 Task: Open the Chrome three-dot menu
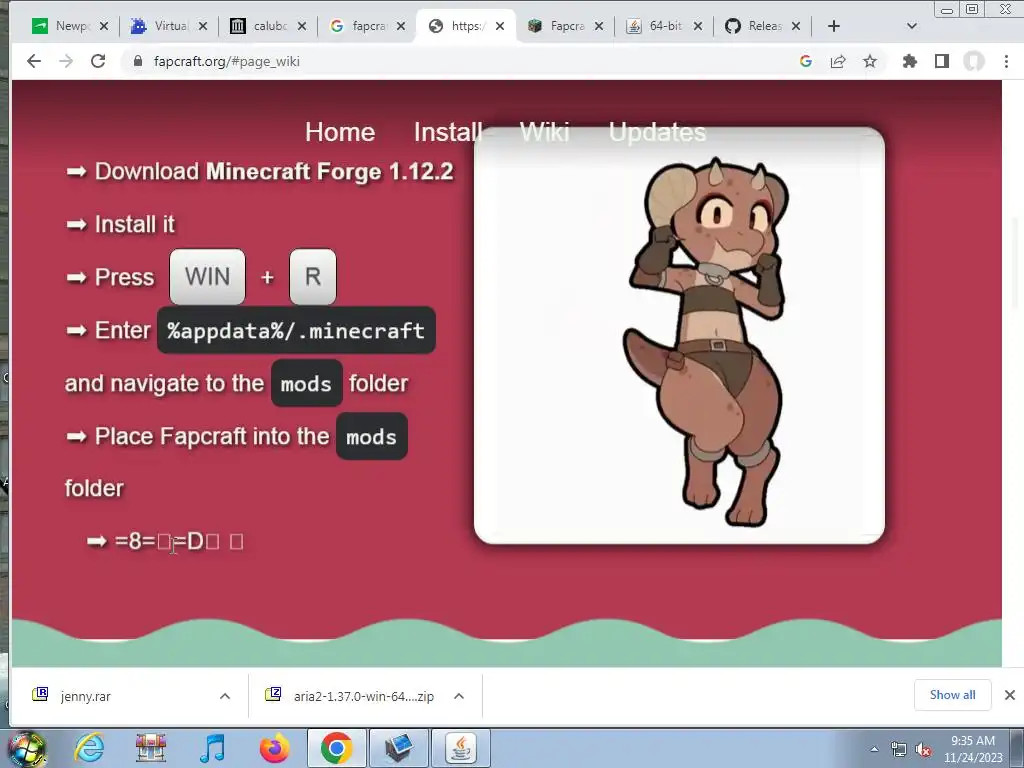tap(1006, 61)
